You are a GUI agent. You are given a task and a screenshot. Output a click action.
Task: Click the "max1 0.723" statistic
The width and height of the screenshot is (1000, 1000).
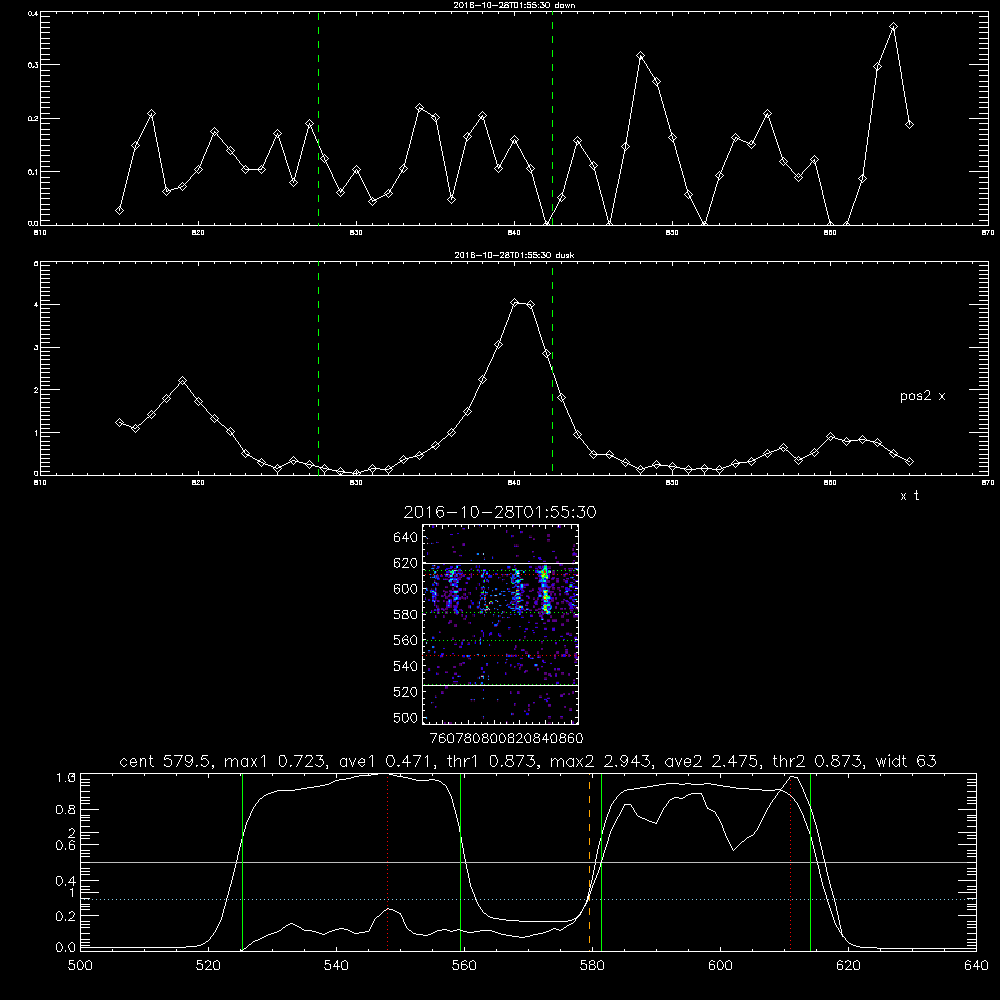tap(275, 761)
